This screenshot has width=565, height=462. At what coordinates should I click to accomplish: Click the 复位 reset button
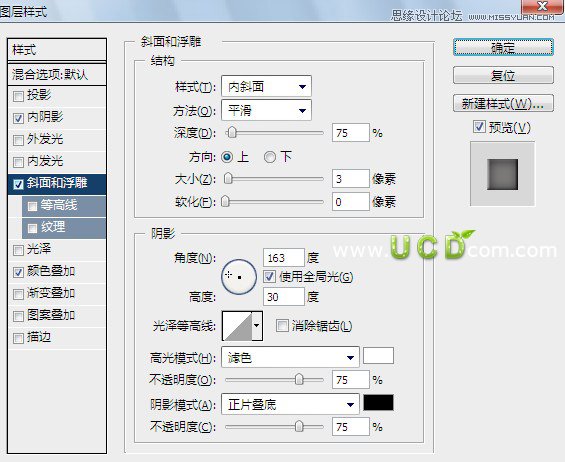503,75
